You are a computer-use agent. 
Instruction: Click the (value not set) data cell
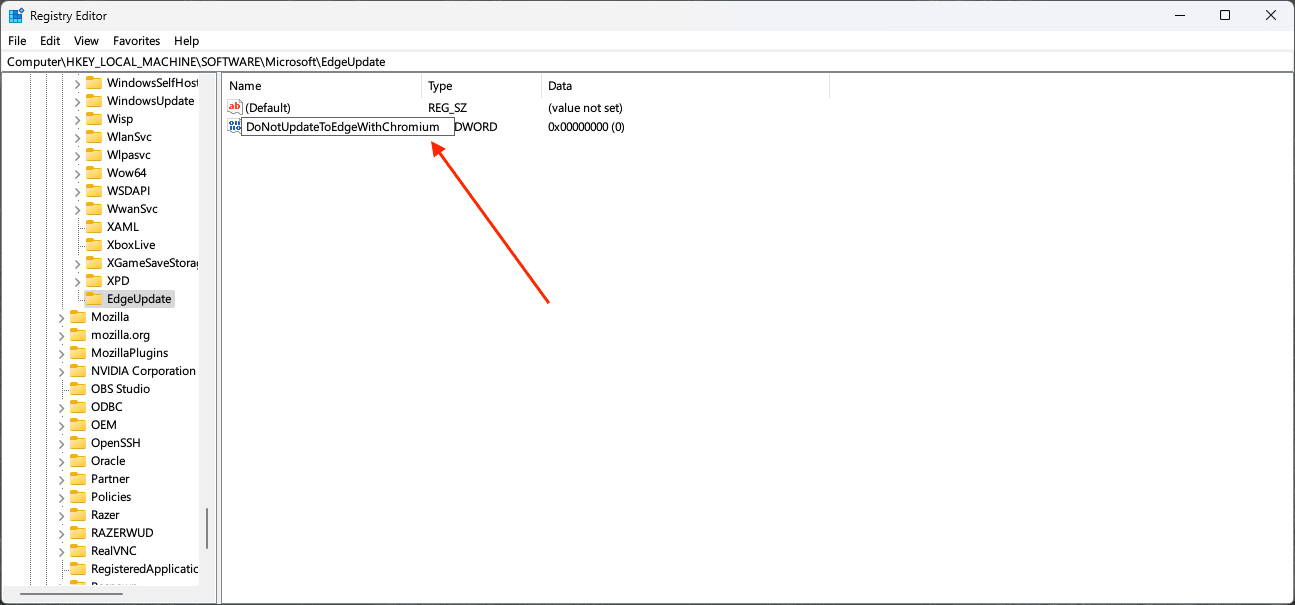pos(585,107)
